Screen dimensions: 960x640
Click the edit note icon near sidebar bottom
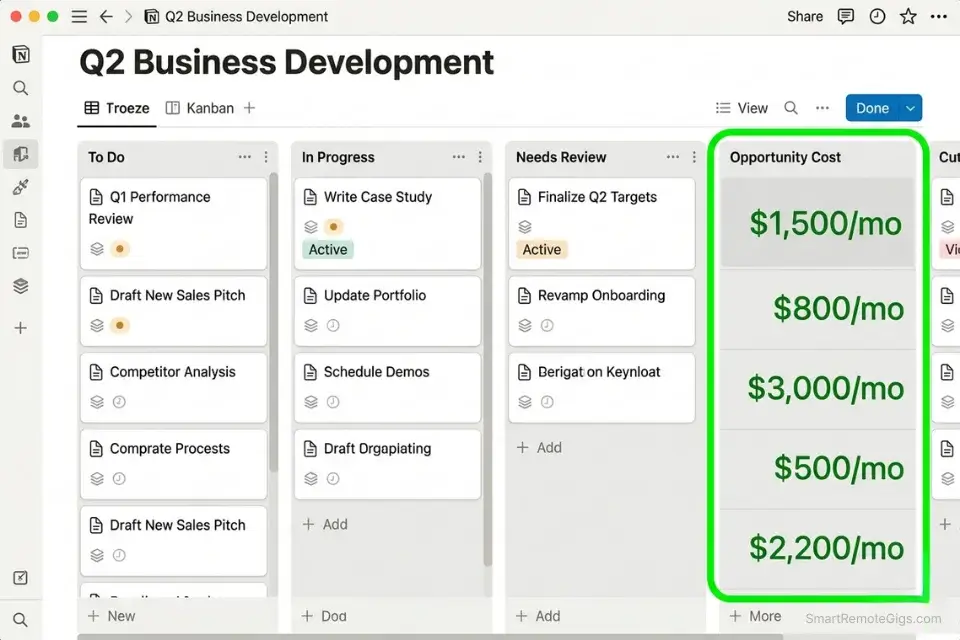tap(21, 578)
